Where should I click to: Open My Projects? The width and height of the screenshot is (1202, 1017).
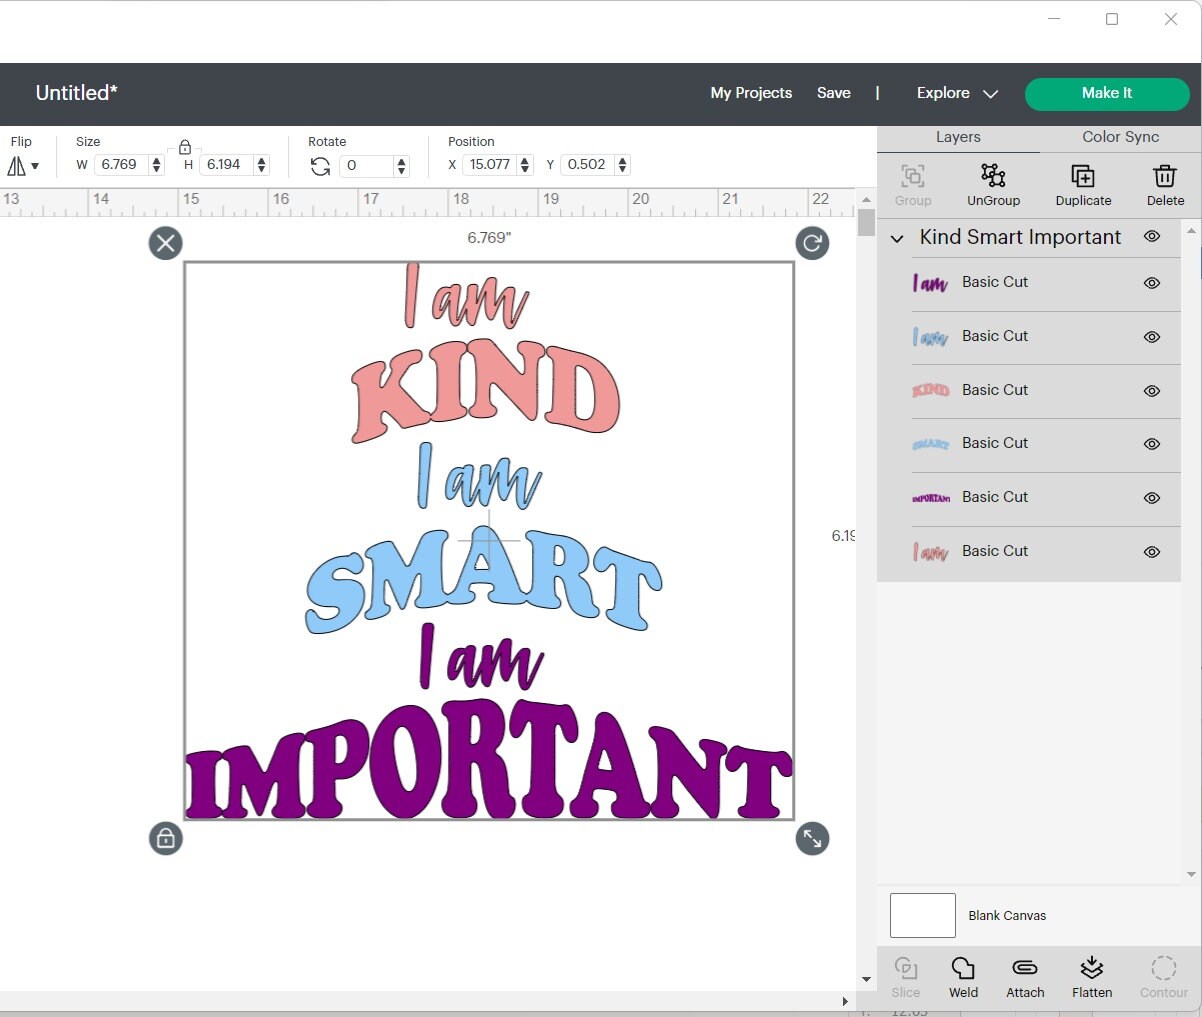click(751, 93)
